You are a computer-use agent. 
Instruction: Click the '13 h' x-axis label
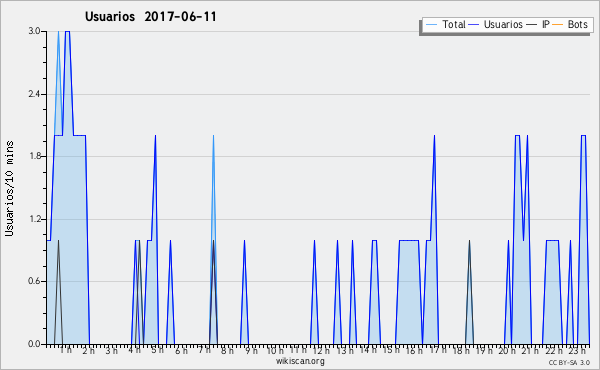click(345, 350)
